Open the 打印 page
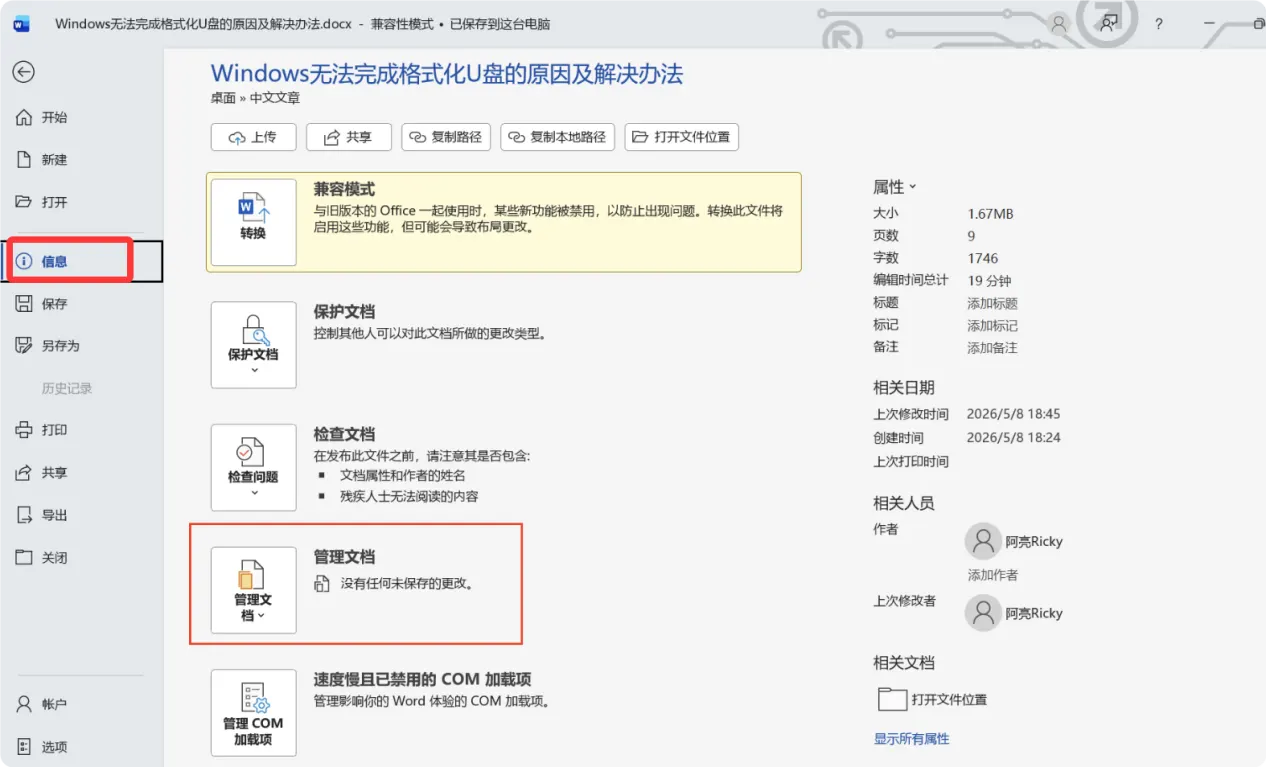 (x=54, y=430)
